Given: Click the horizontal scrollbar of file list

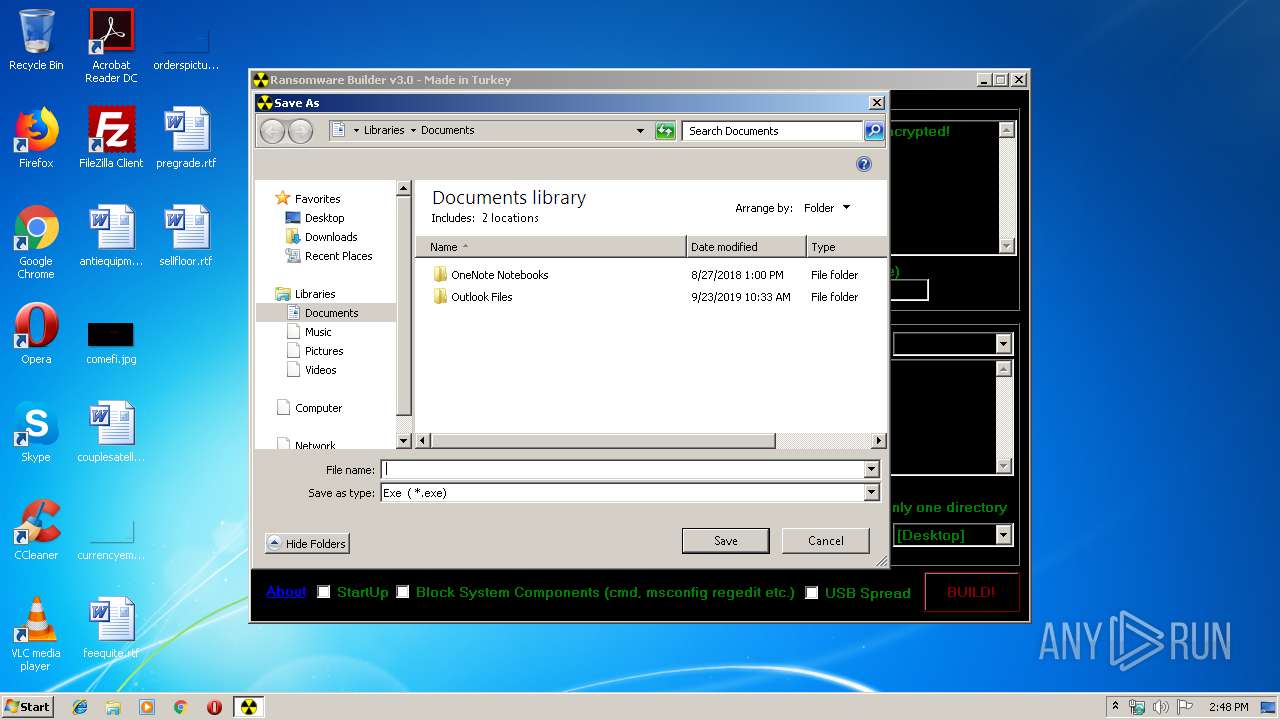Looking at the screenshot, I should [x=604, y=441].
